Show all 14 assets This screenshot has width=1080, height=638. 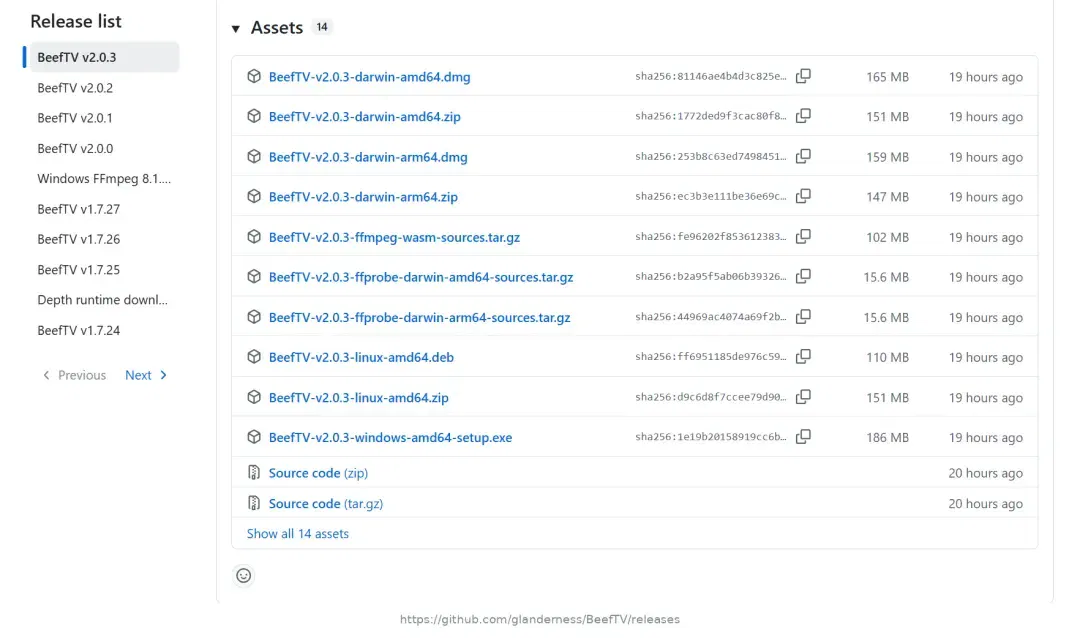pos(298,533)
